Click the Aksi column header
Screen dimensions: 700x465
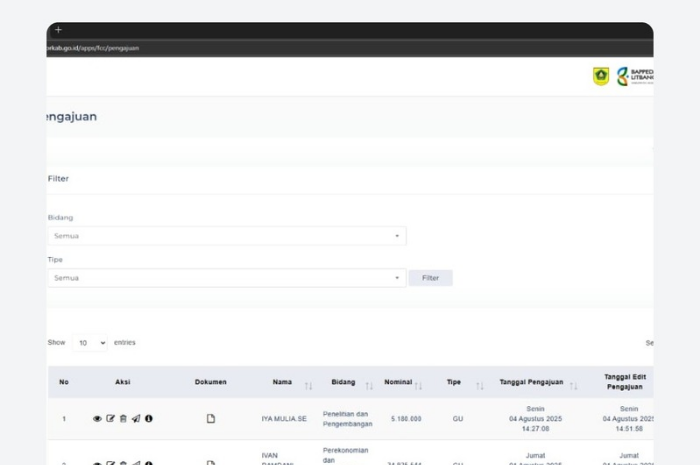pyautogui.click(x=123, y=382)
